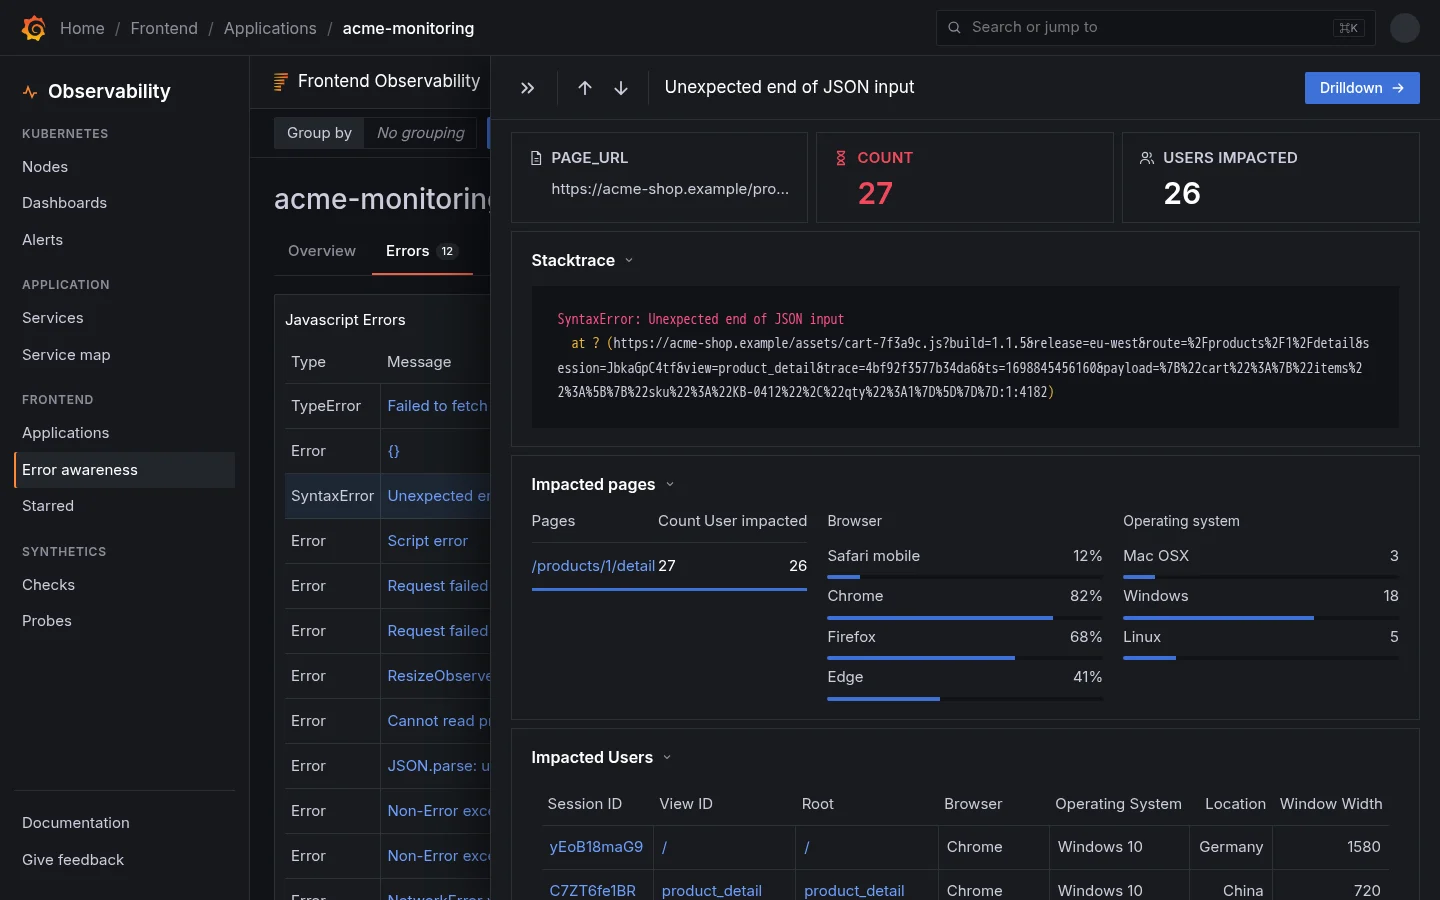This screenshot has height=900, width=1440.
Task: Click the user avatar in the top bar
Action: [x=1405, y=28]
